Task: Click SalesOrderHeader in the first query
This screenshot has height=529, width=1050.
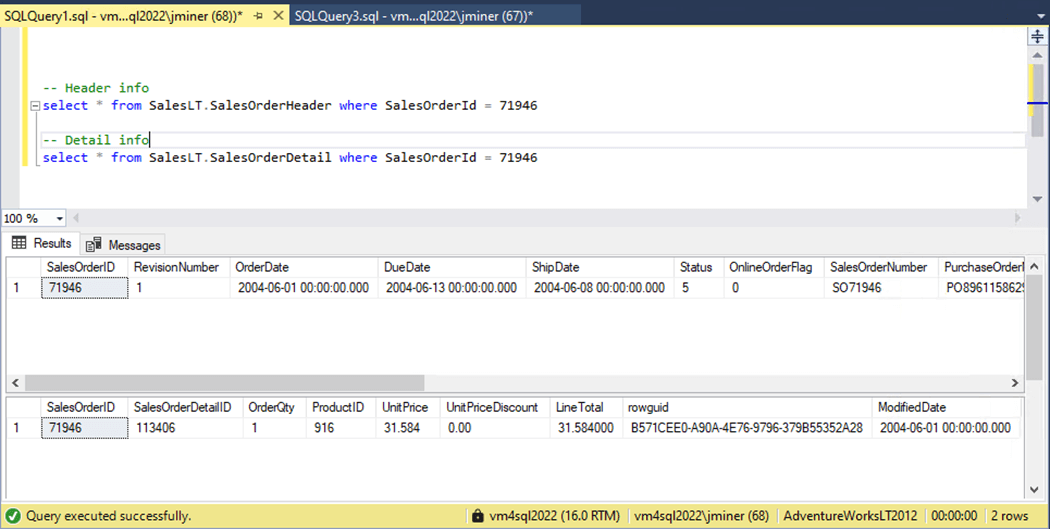Action: 271,105
